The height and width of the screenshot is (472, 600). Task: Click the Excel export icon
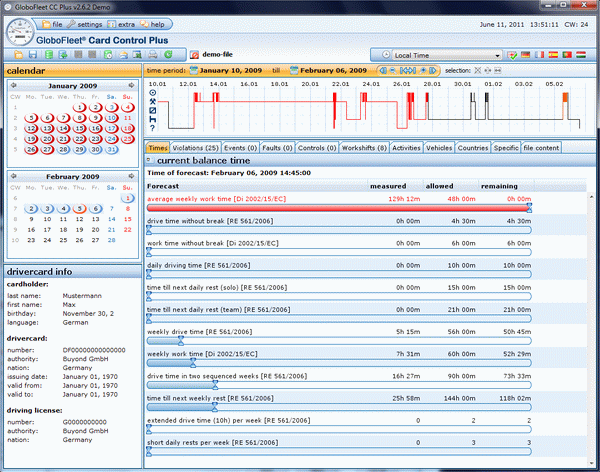tap(137, 55)
